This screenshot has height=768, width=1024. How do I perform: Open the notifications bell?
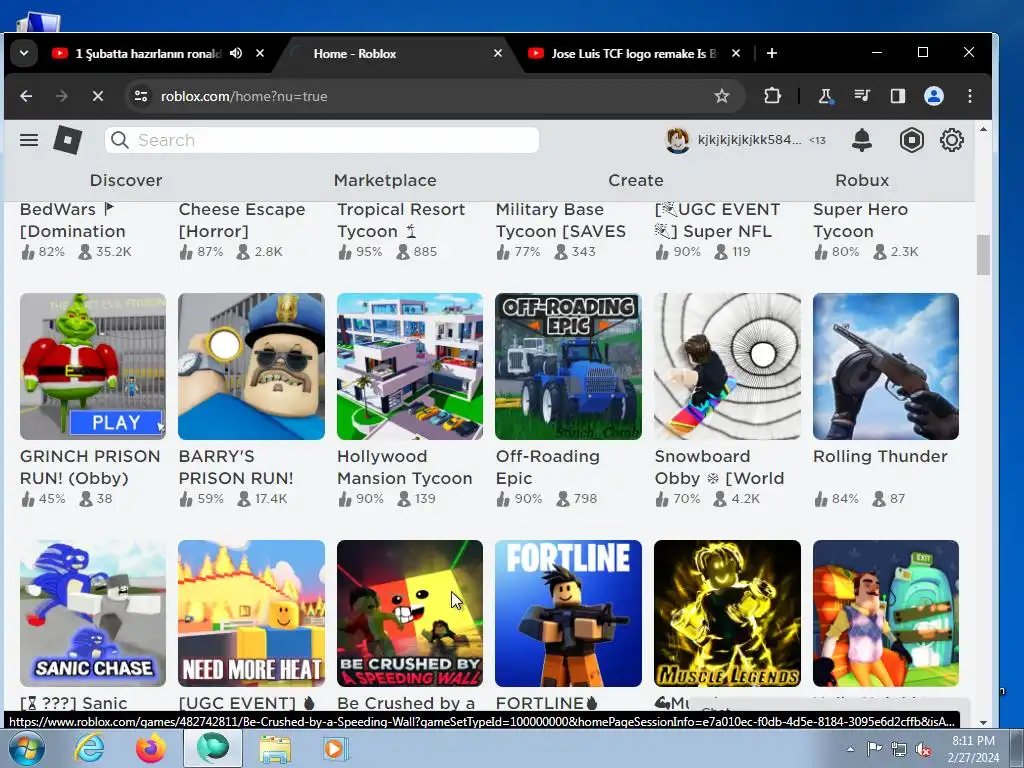pyautogui.click(x=862, y=140)
